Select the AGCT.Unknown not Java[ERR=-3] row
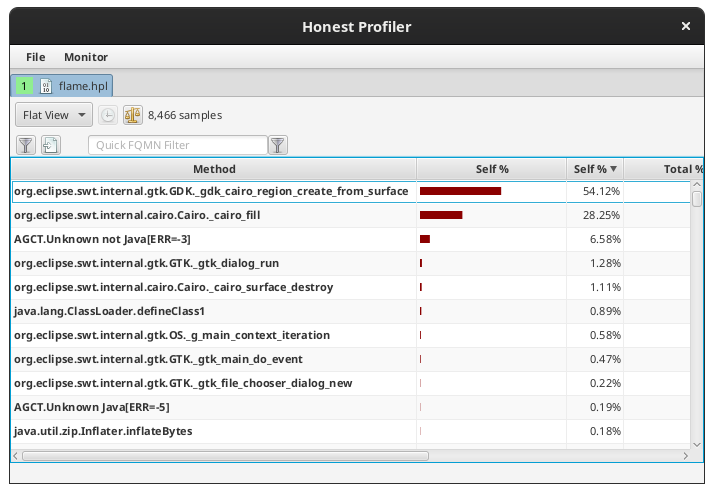The width and height of the screenshot is (714, 493). 351,239
